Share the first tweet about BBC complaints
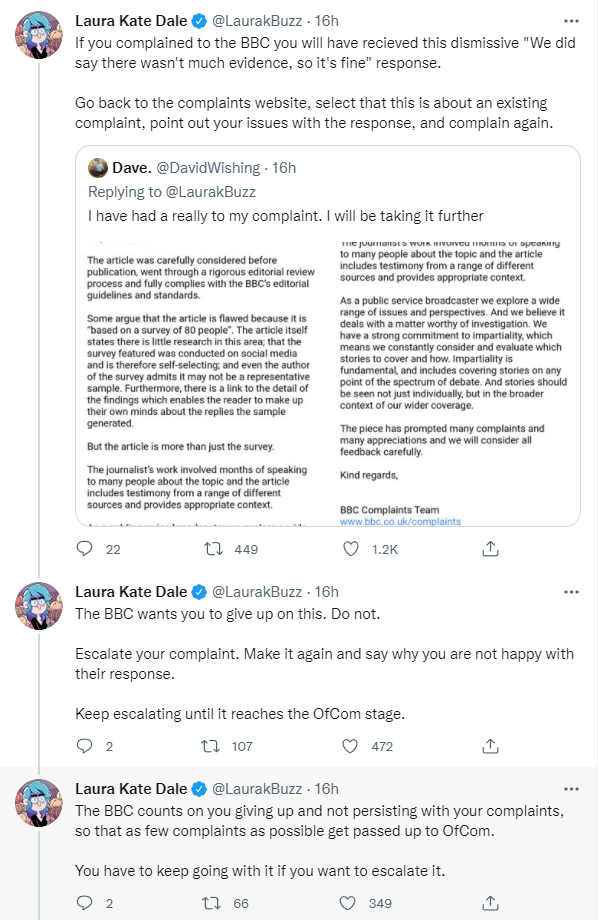Image resolution: width=598 pixels, height=920 pixels. tap(490, 549)
